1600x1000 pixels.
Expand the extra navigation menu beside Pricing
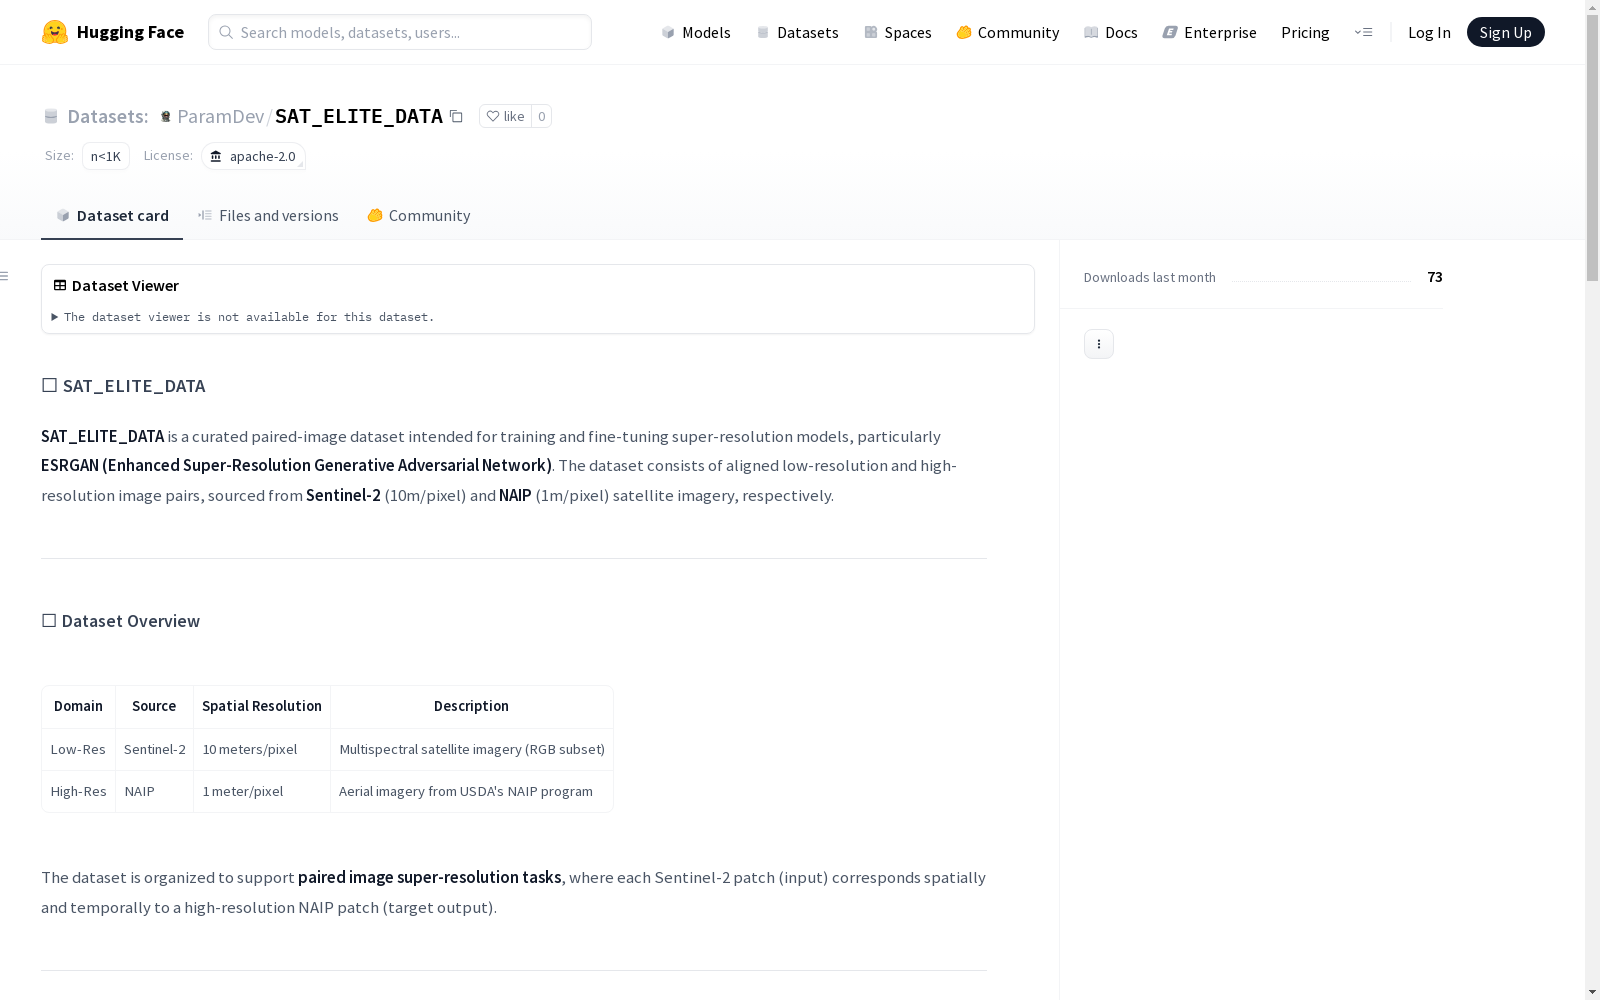pos(1363,32)
